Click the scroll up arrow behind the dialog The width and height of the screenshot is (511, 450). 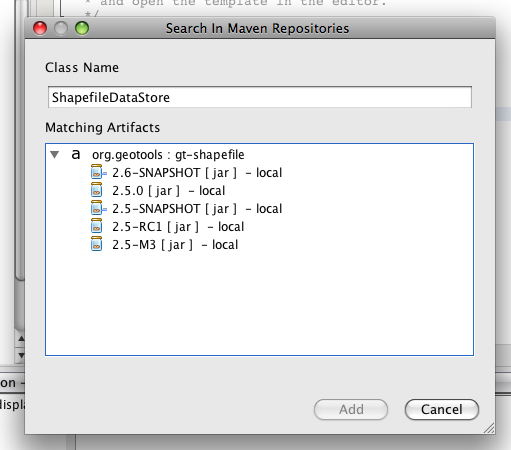(21, 339)
